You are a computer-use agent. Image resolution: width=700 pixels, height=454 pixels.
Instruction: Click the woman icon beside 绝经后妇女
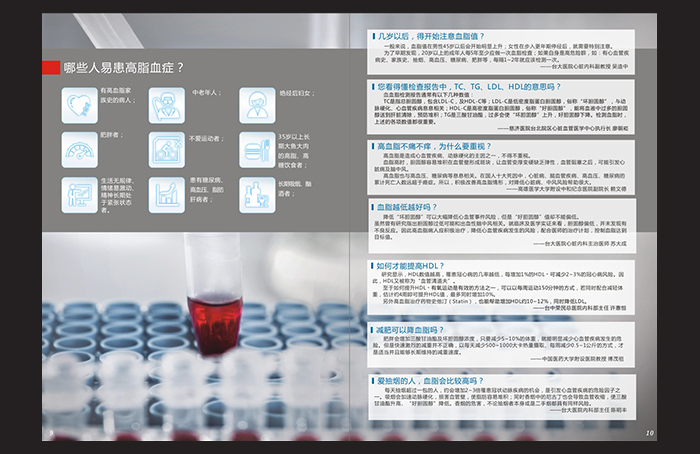coord(257,105)
